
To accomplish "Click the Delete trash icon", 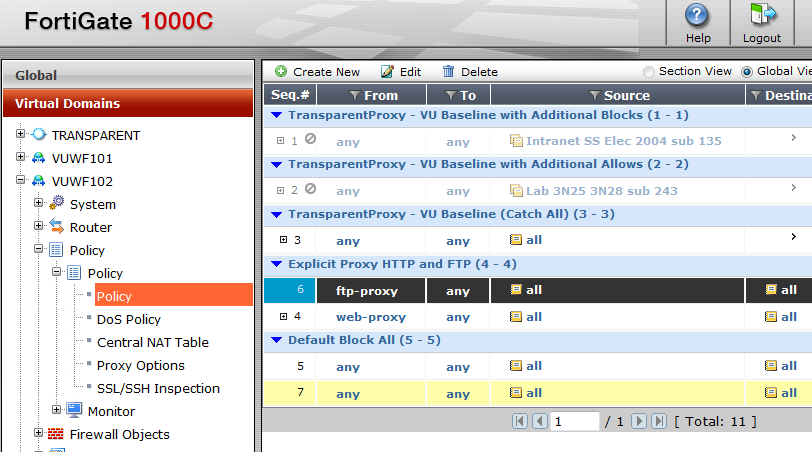I will coord(448,71).
